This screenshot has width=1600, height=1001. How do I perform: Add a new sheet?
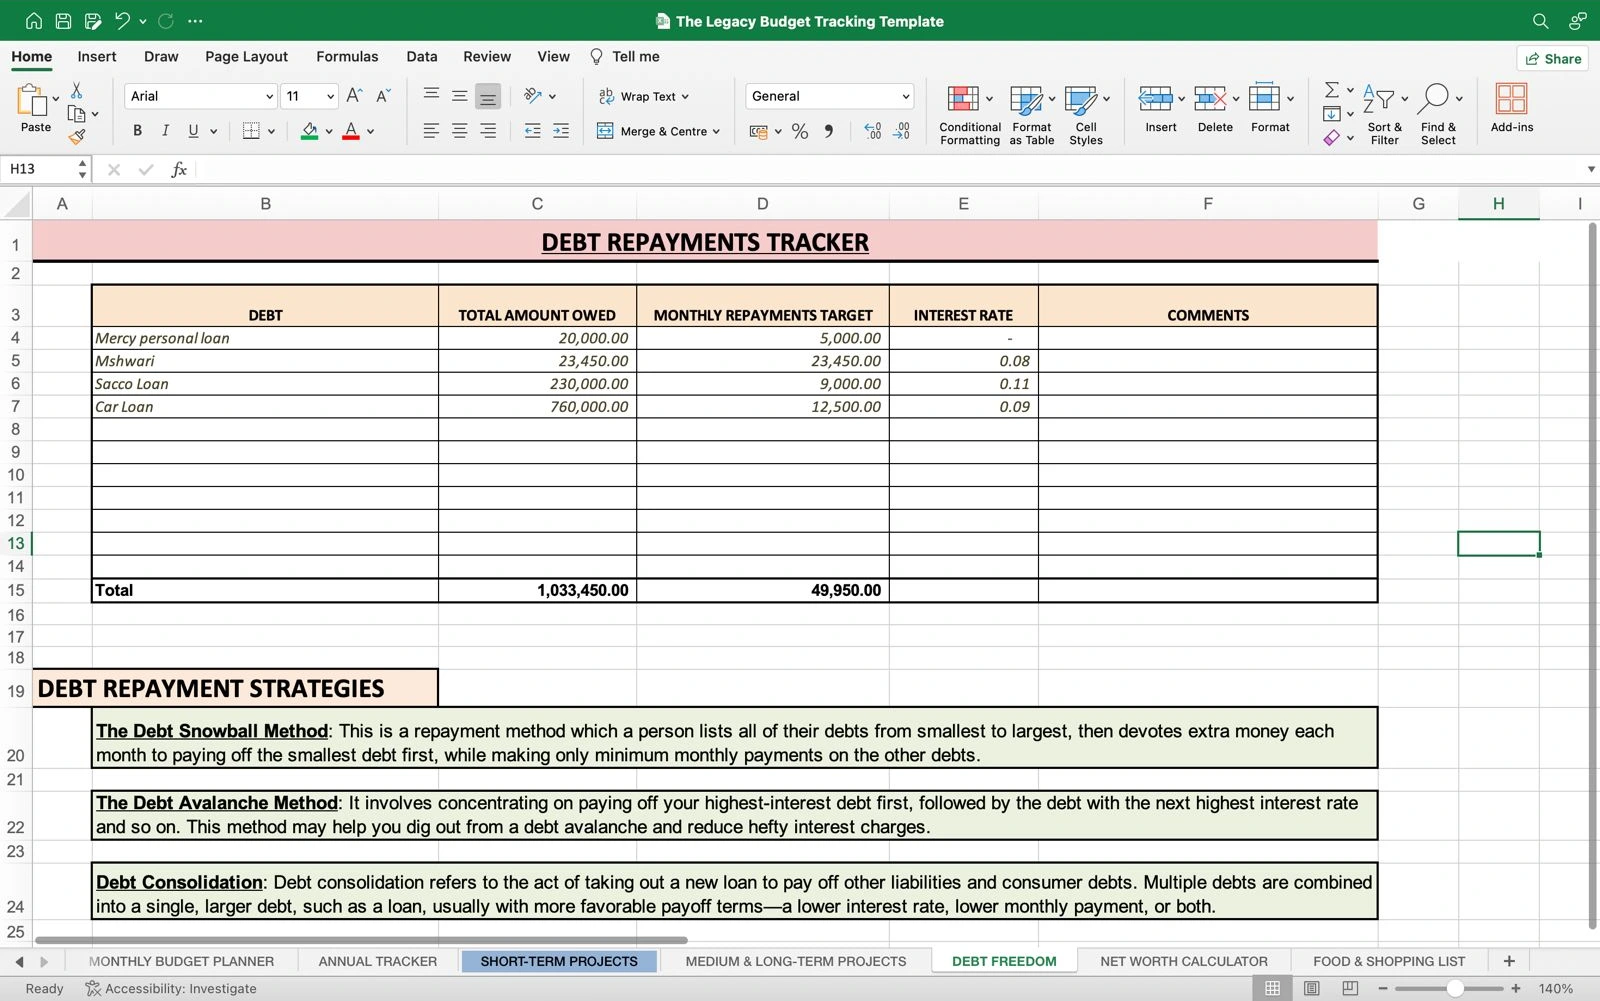1509,962
